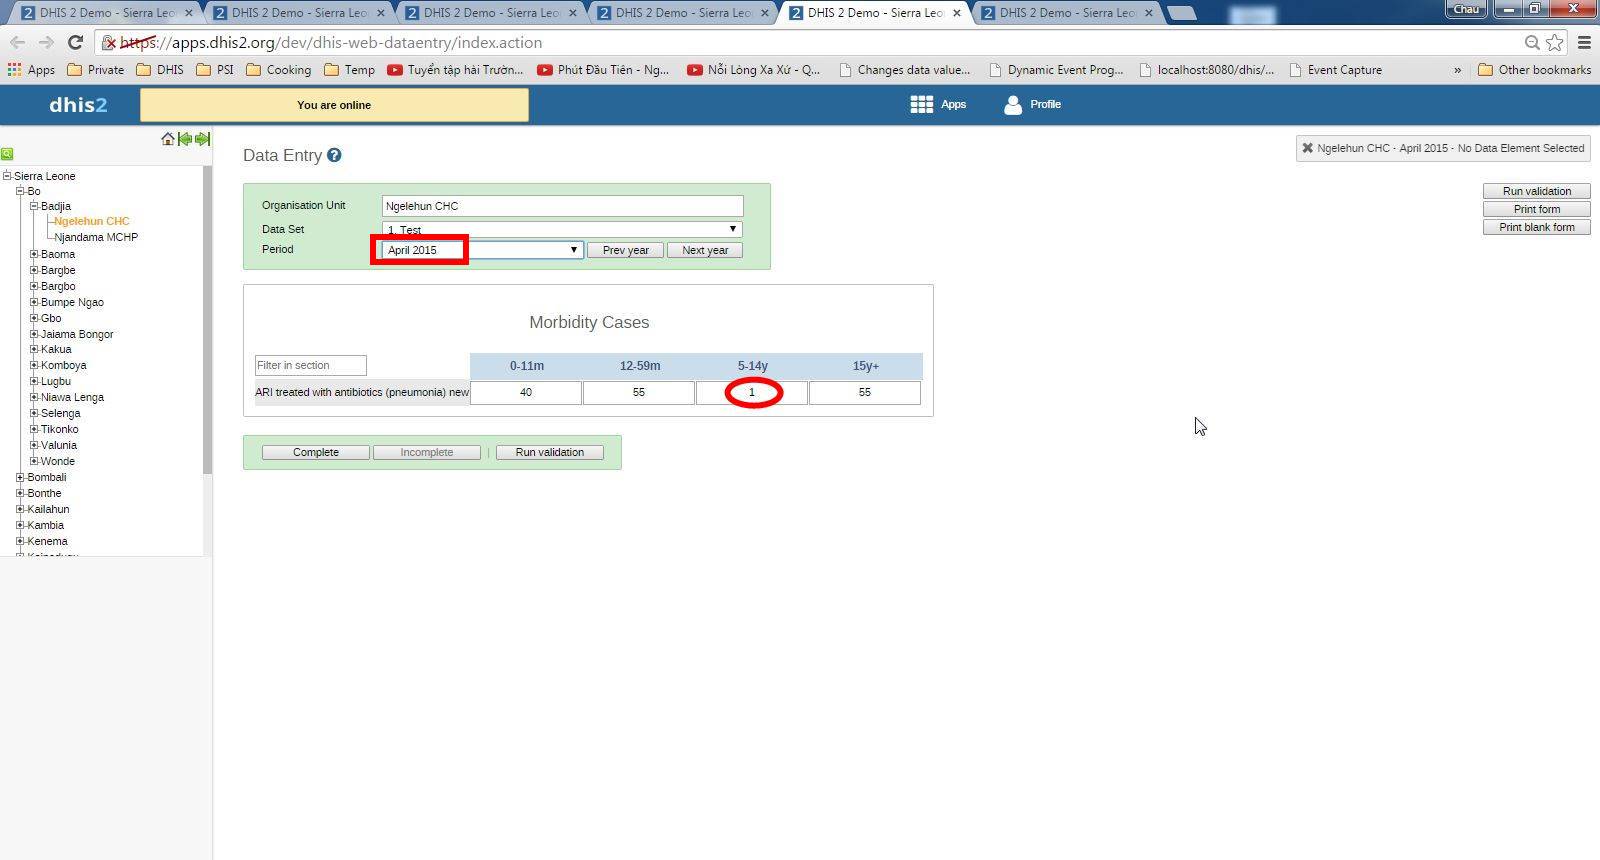1600x860 pixels.
Task: Click the 12-59m cell containing 55
Action: 639,393
